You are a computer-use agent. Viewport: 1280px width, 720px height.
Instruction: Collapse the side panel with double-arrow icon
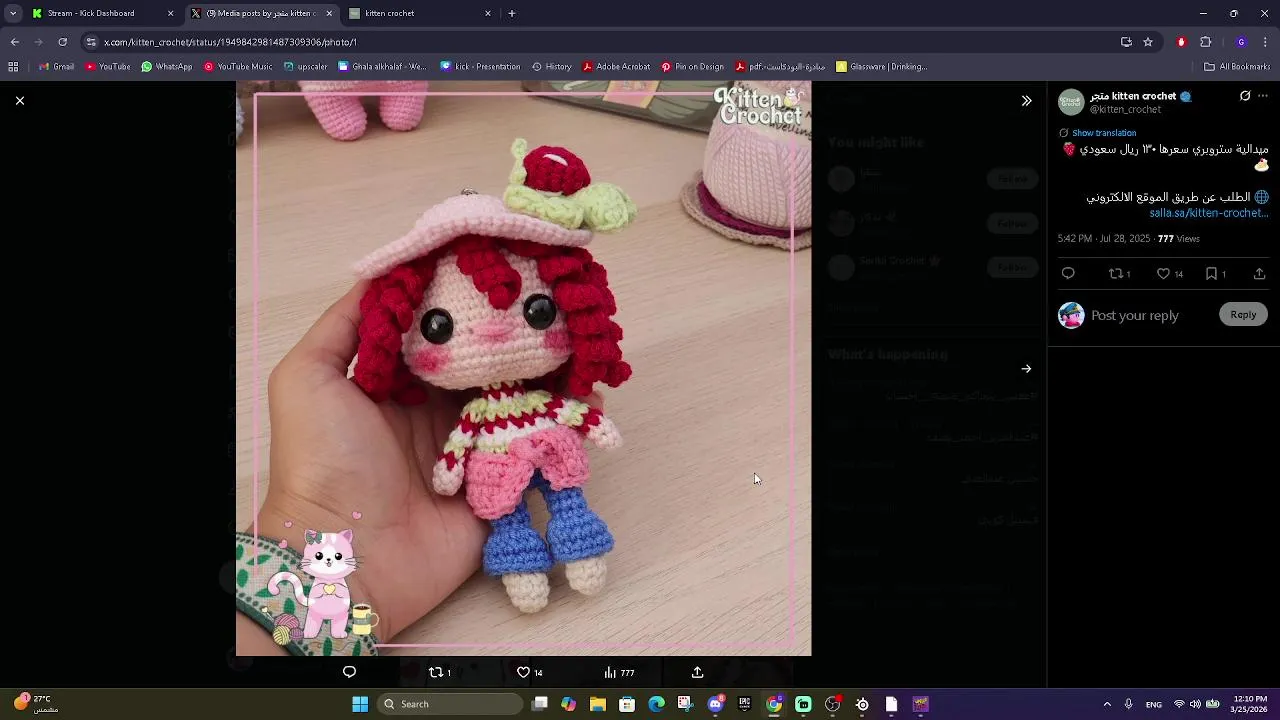[1026, 101]
